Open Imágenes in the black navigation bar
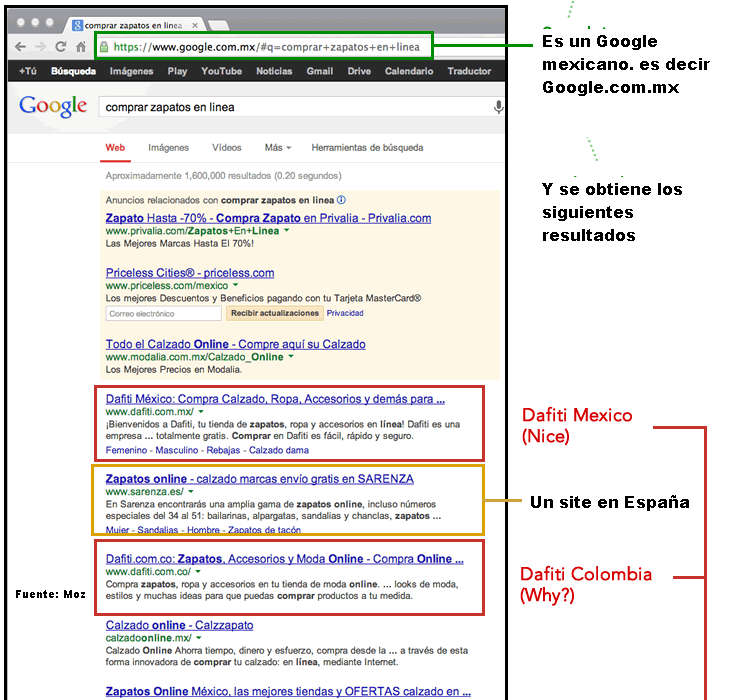The height and width of the screenshot is (700, 730). tap(131, 71)
